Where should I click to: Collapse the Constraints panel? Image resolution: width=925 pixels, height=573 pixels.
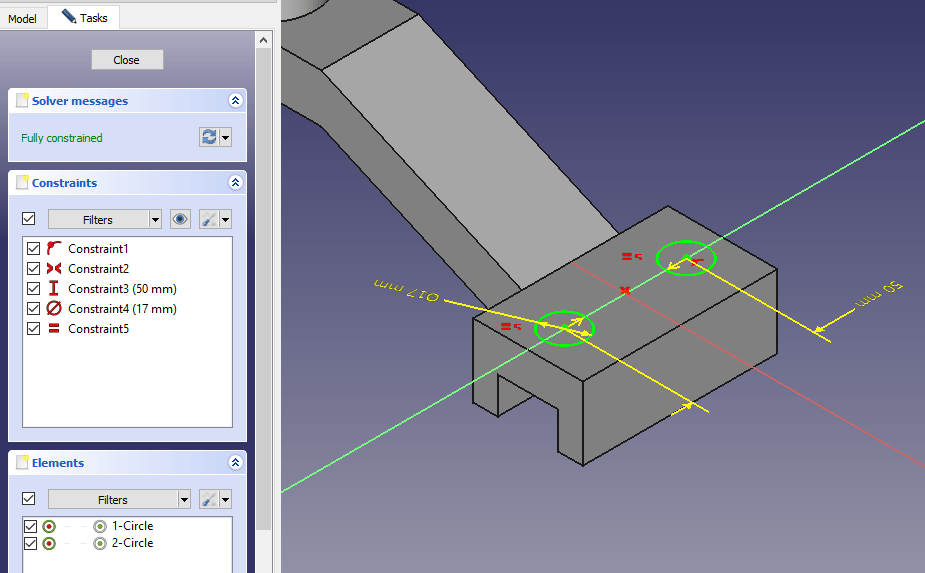click(x=235, y=182)
